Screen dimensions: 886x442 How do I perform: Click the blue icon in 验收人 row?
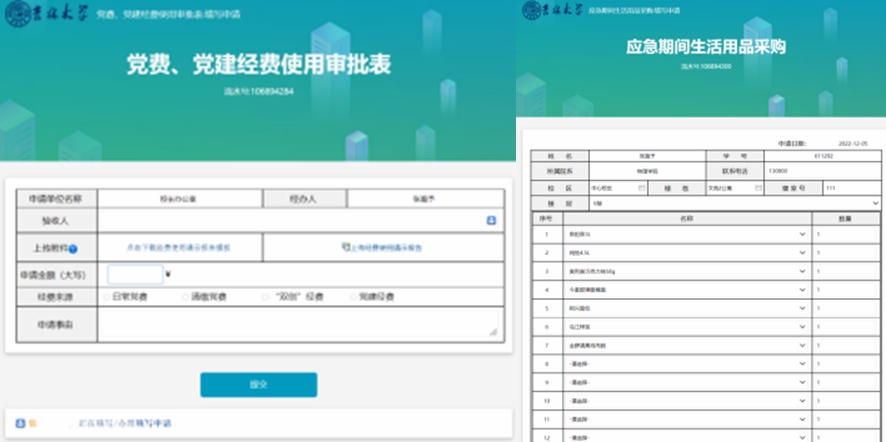pyautogui.click(x=491, y=220)
